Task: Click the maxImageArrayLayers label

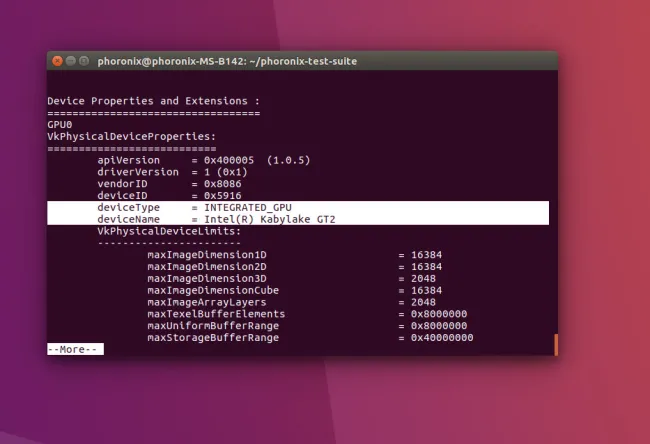Action: pyautogui.click(x=207, y=302)
